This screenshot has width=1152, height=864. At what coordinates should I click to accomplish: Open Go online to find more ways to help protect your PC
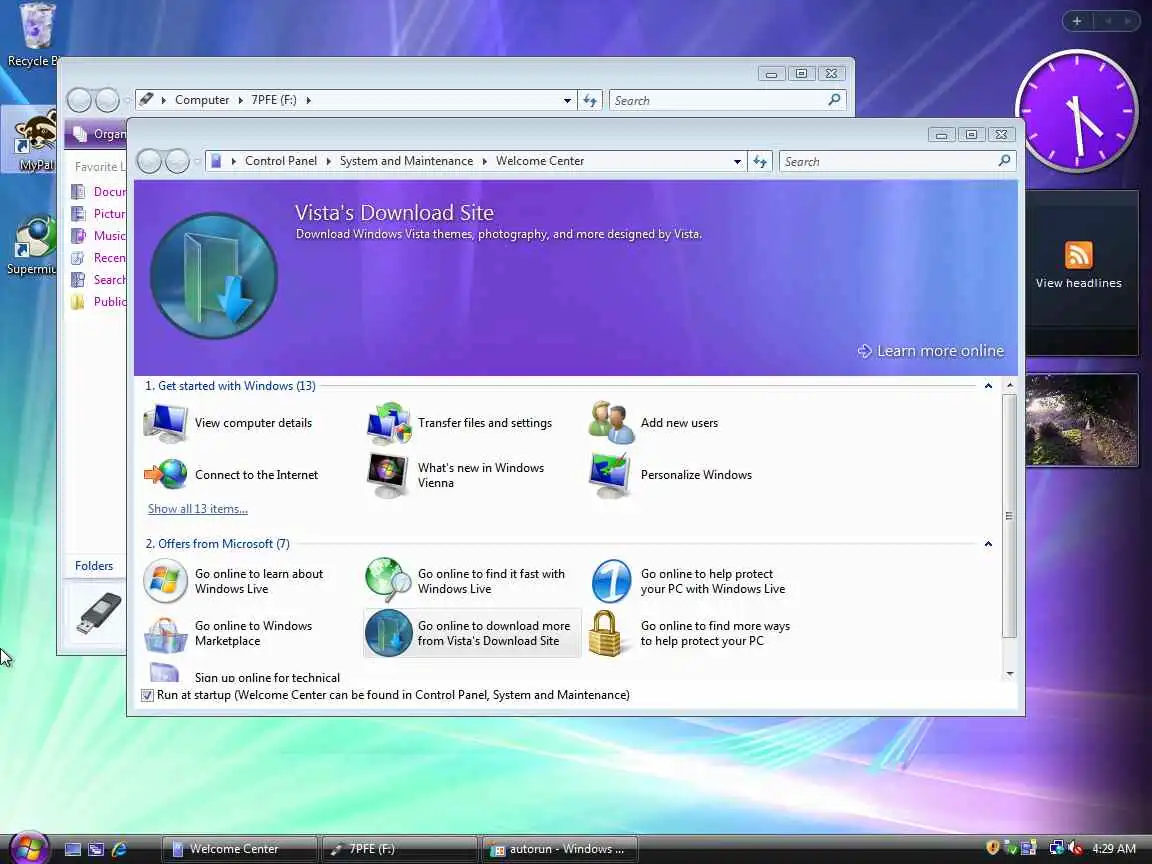coord(690,633)
